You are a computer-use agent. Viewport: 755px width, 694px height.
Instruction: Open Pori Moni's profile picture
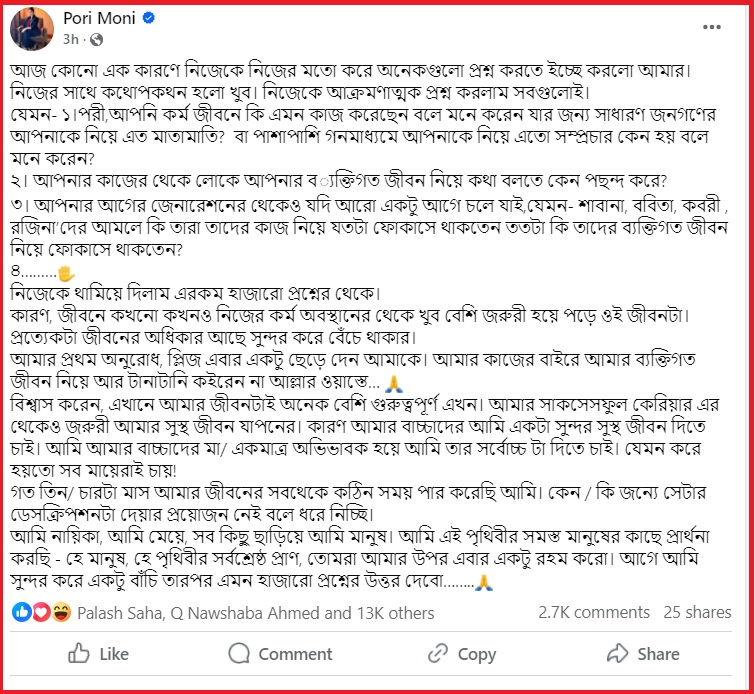click(x=32, y=29)
